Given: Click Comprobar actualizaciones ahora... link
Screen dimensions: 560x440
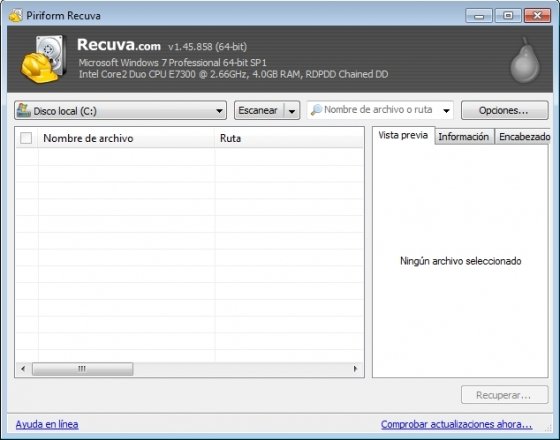Looking at the screenshot, I should click(456, 424).
